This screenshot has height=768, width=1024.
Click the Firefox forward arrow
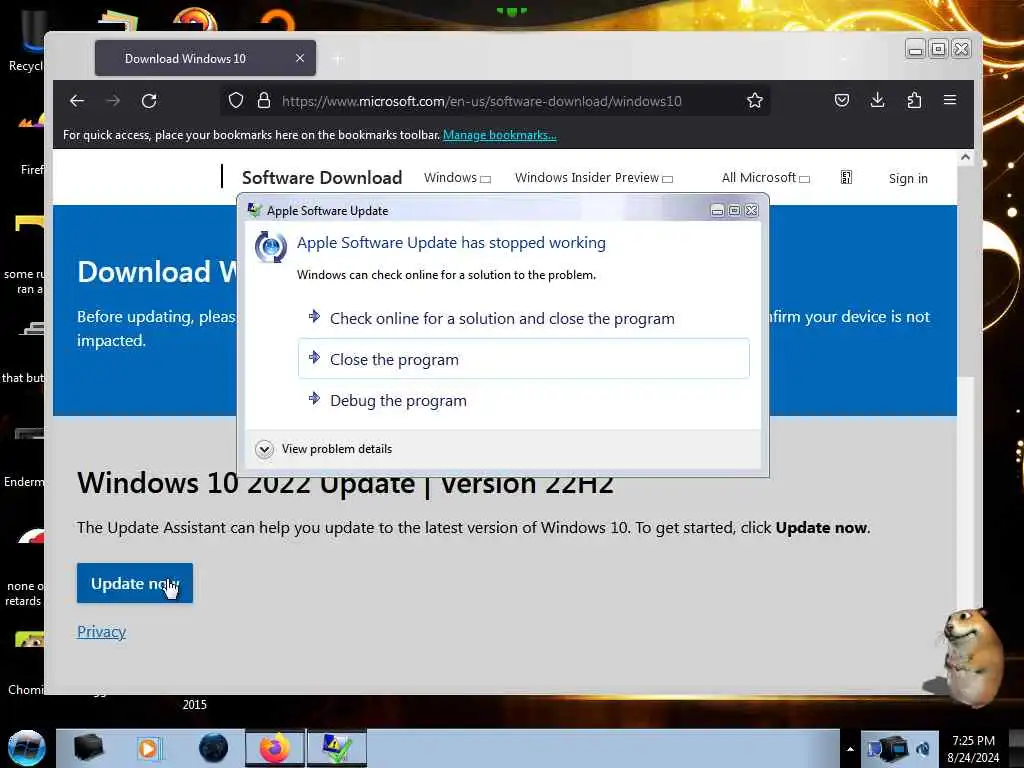tap(113, 101)
